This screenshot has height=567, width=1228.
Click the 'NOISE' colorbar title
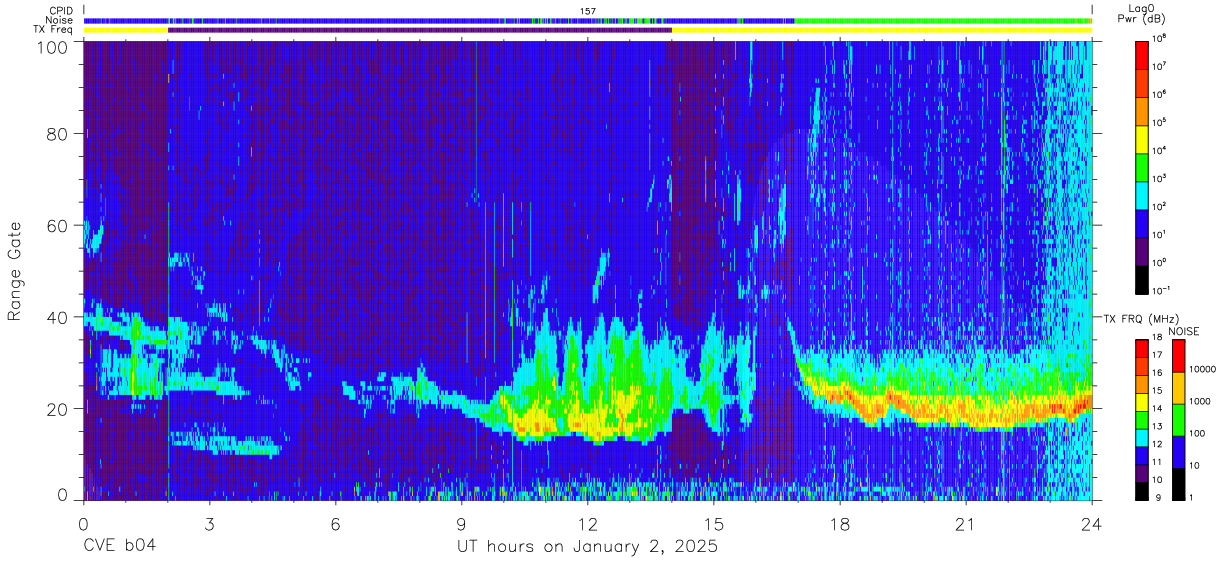(x=1184, y=331)
